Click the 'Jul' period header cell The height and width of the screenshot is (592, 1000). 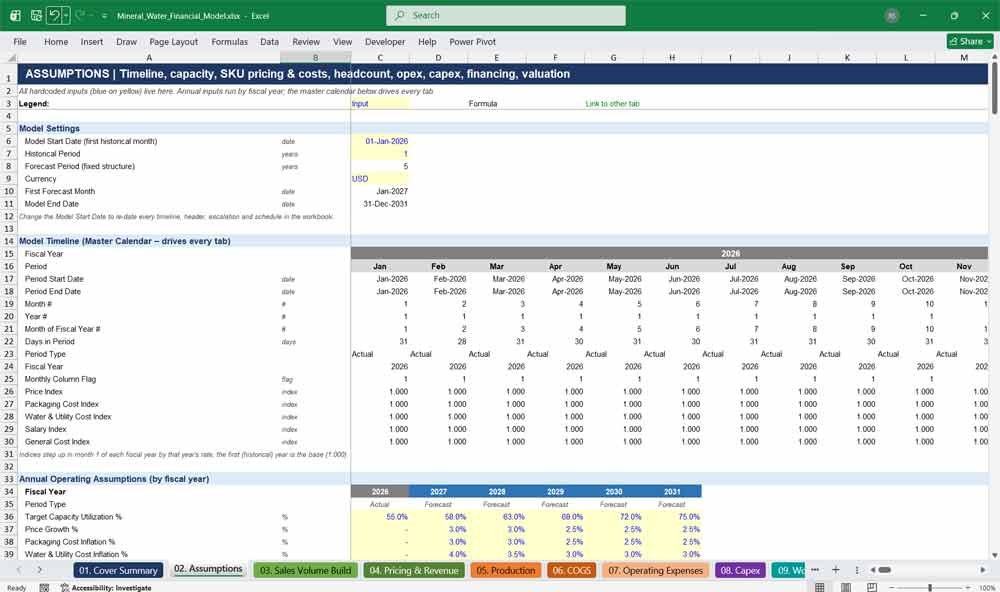click(x=731, y=266)
